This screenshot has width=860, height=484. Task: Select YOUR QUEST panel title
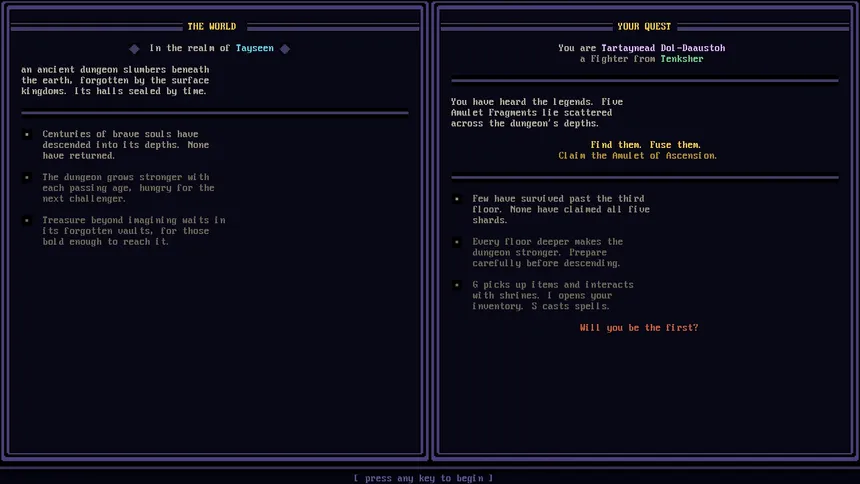(644, 26)
